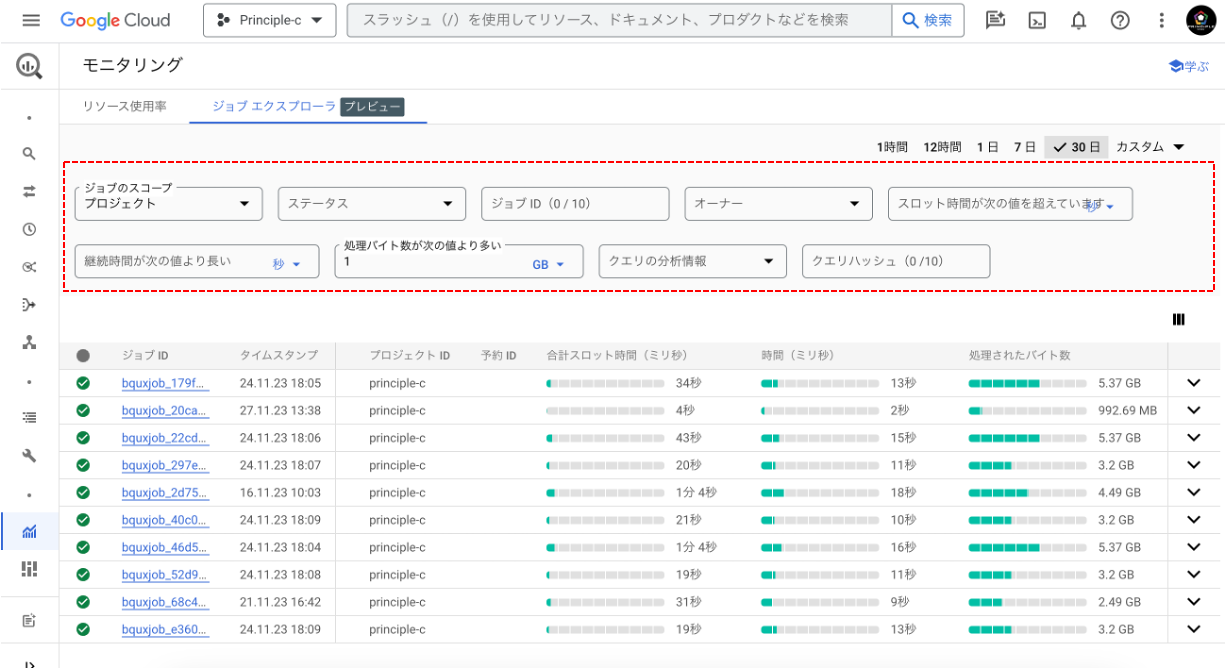Activate Cloud Shell terminal icon
The image size is (1226, 668).
pos(1037,20)
